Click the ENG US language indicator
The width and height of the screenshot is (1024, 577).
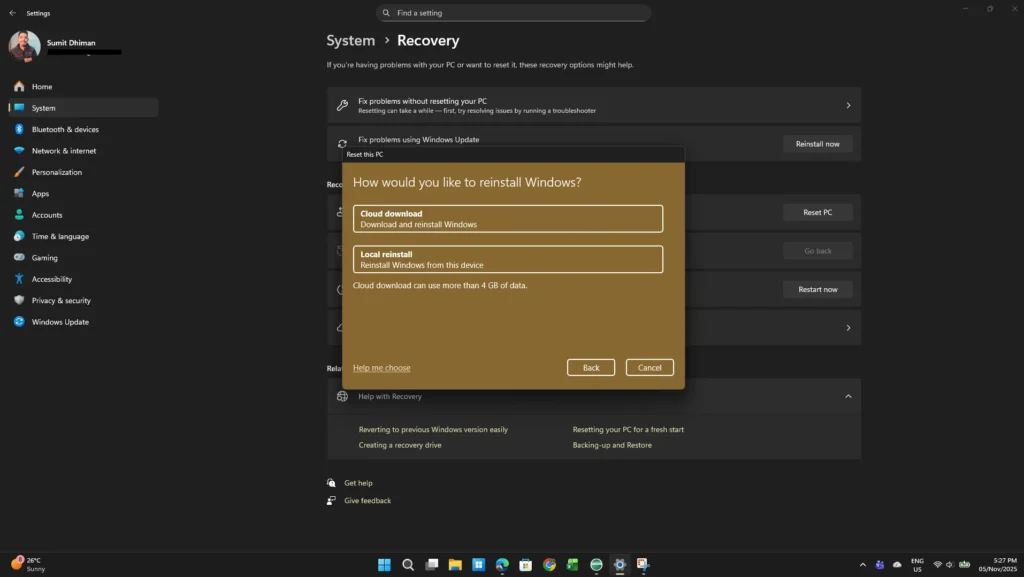click(x=917, y=565)
